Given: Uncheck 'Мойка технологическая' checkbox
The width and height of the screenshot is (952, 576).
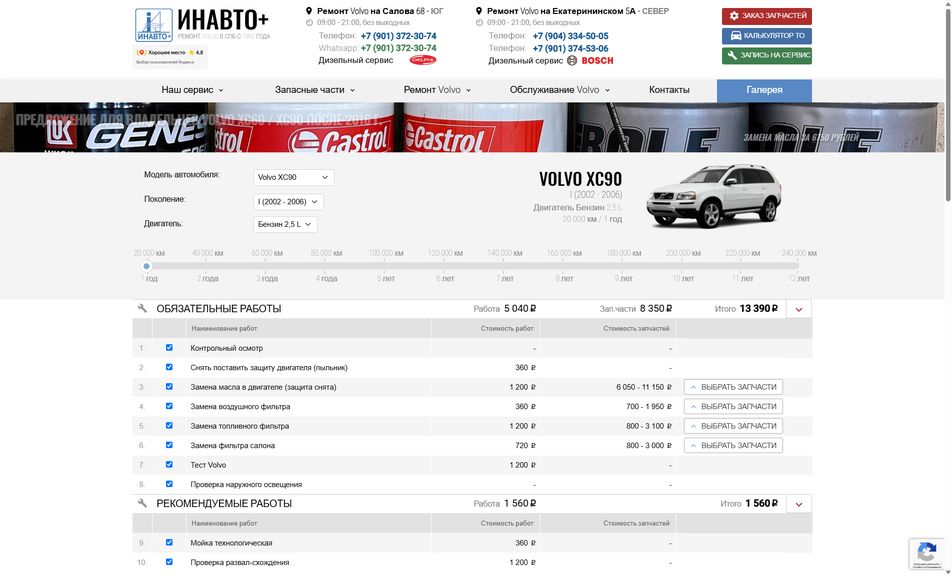Looking at the screenshot, I should coord(169,543).
